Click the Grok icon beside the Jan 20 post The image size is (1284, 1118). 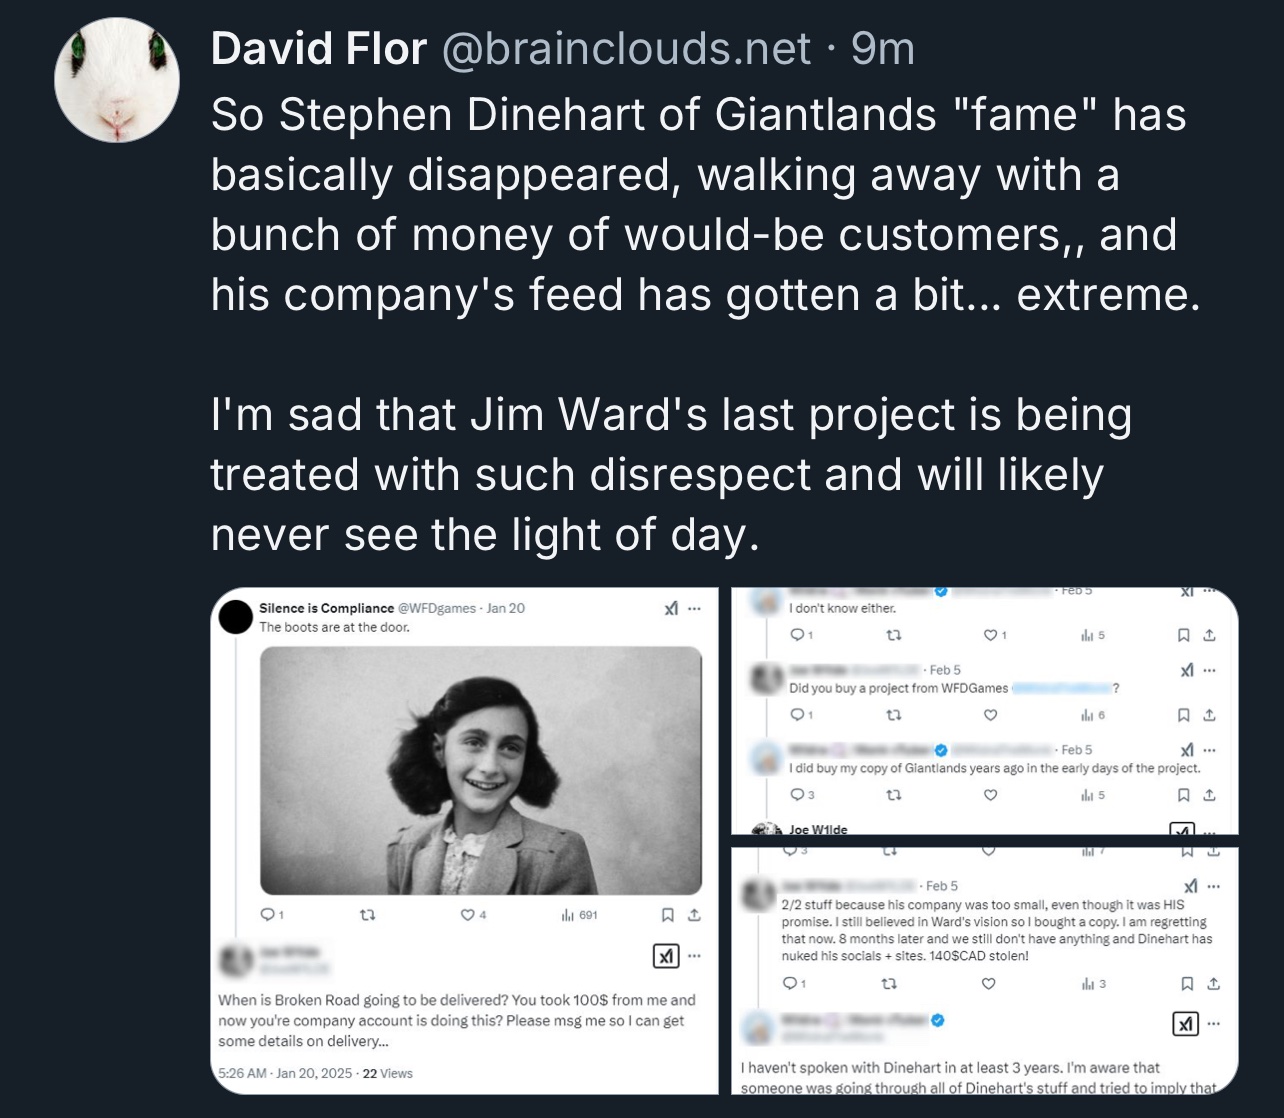pyautogui.click(x=671, y=608)
